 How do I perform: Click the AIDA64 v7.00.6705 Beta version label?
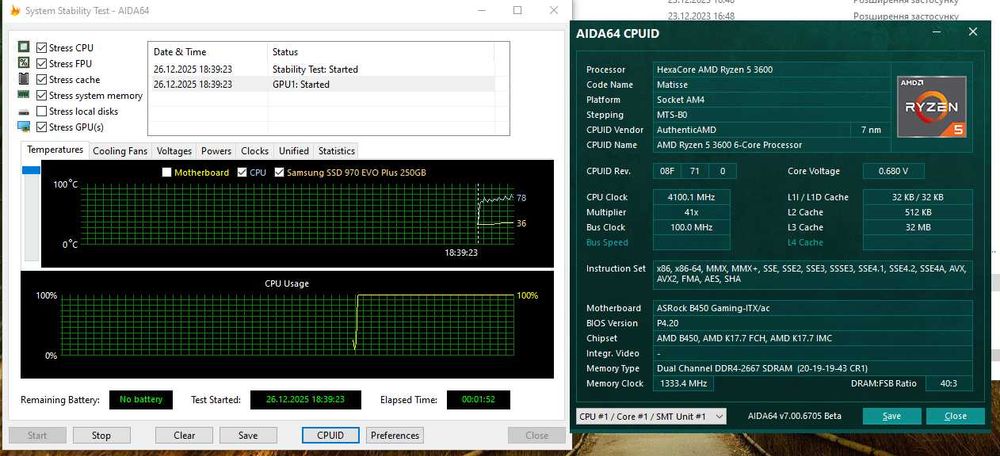pyautogui.click(x=795, y=416)
